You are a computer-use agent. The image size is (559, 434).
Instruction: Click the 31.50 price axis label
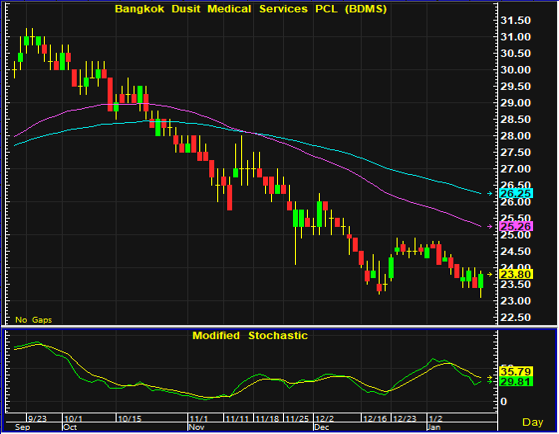tap(516, 21)
